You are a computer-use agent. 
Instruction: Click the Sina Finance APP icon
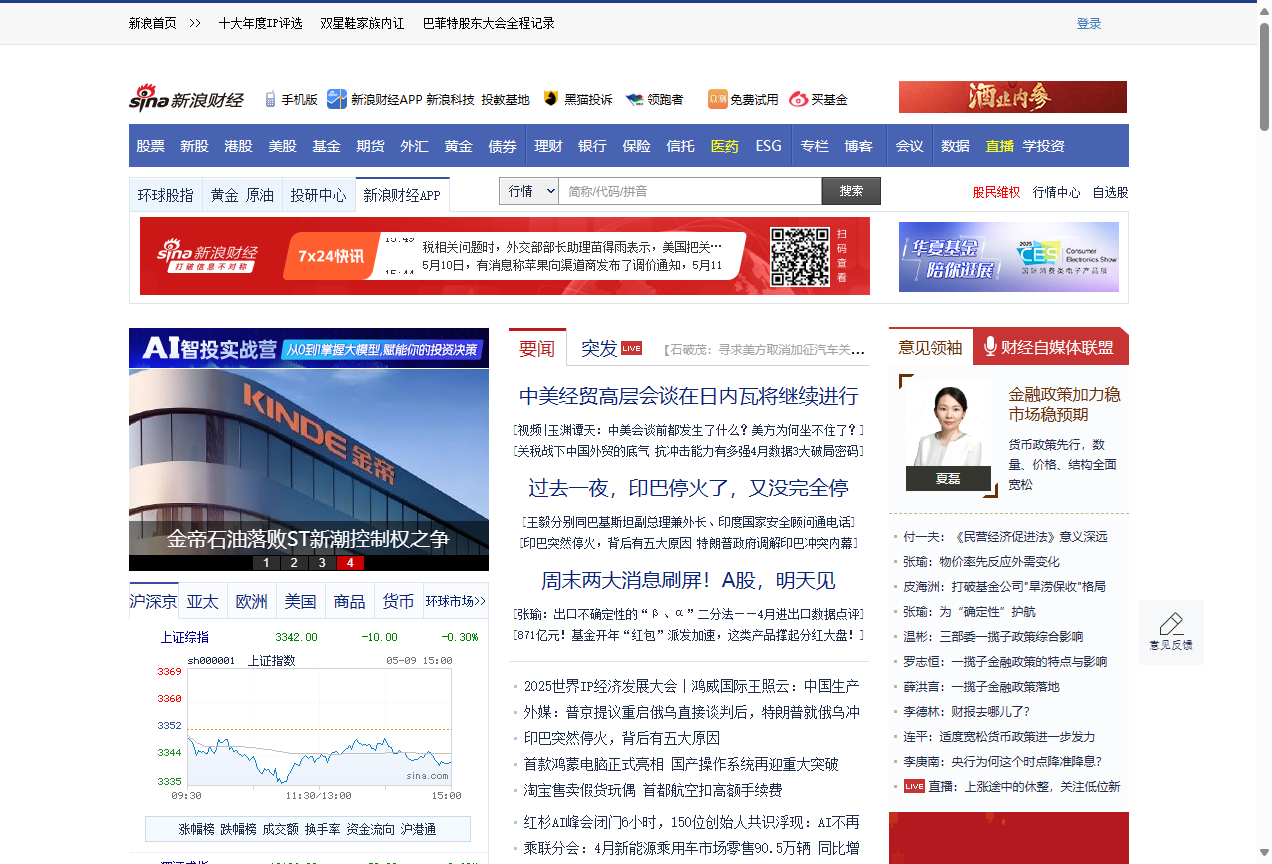[337, 99]
